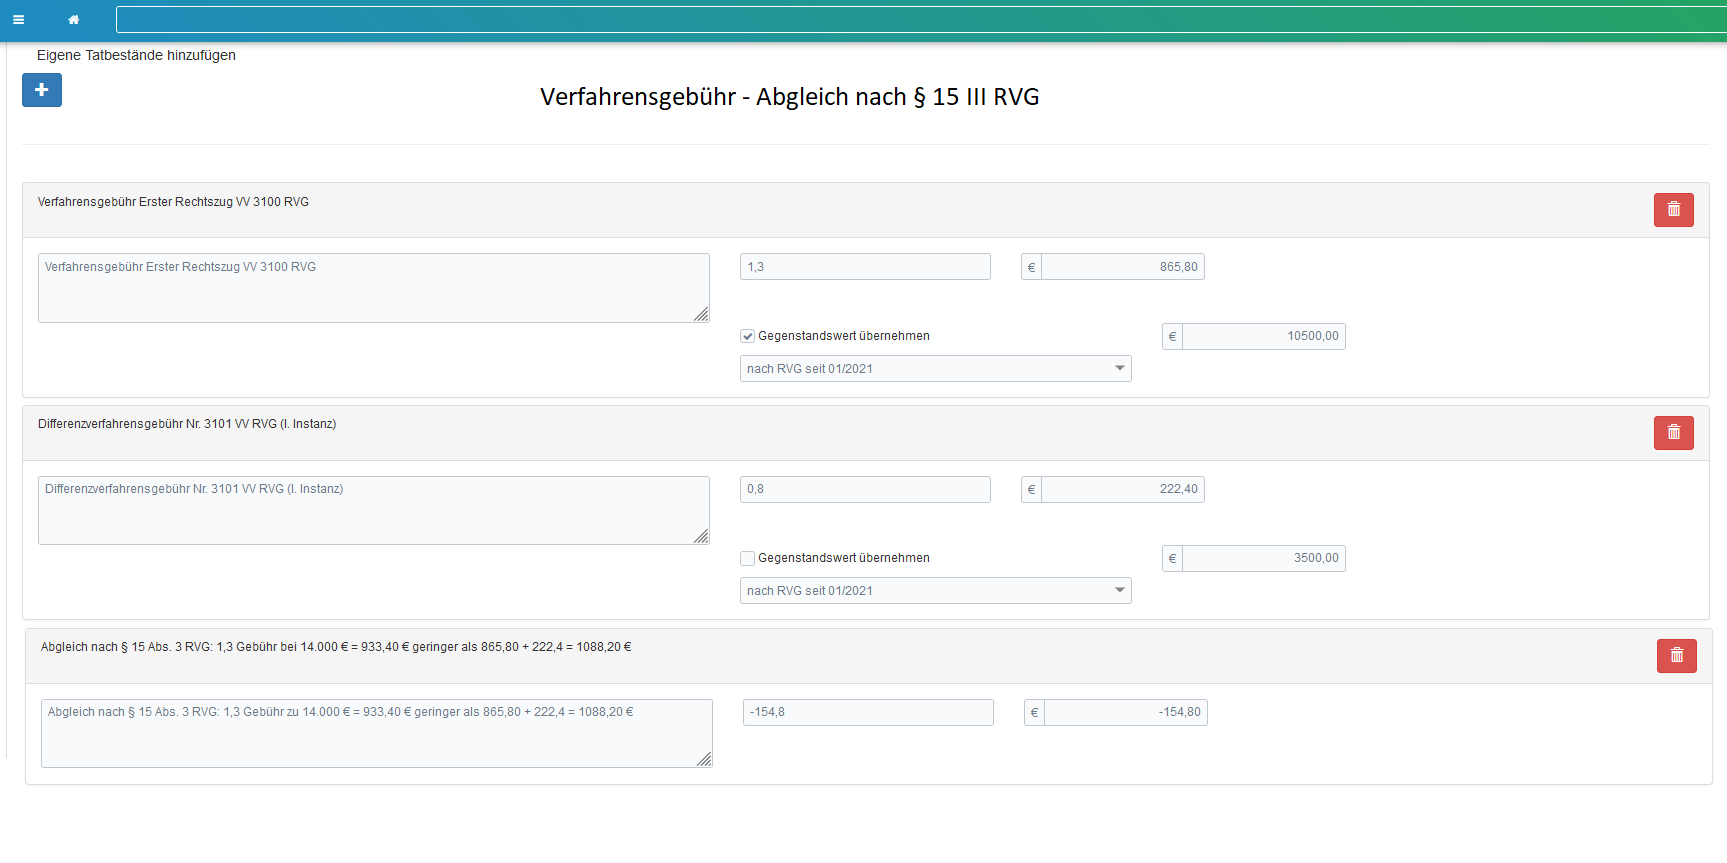Go to home via the house icon
The image size is (1727, 863).
tap(73, 20)
